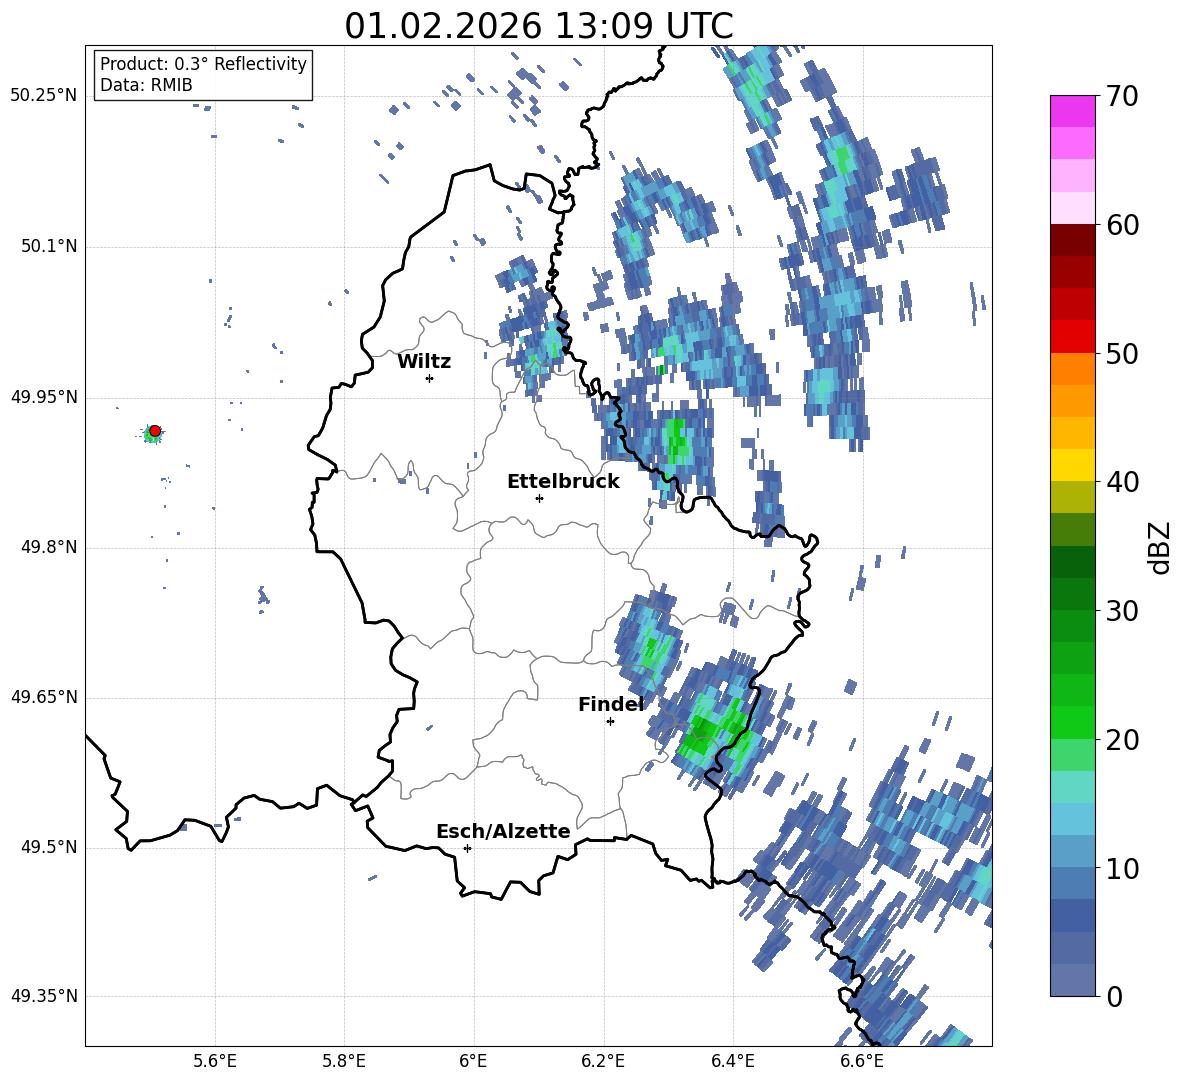Click the yellow colorbar segment above 40
This screenshot has width=1184, height=1081.
(x=1072, y=465)
